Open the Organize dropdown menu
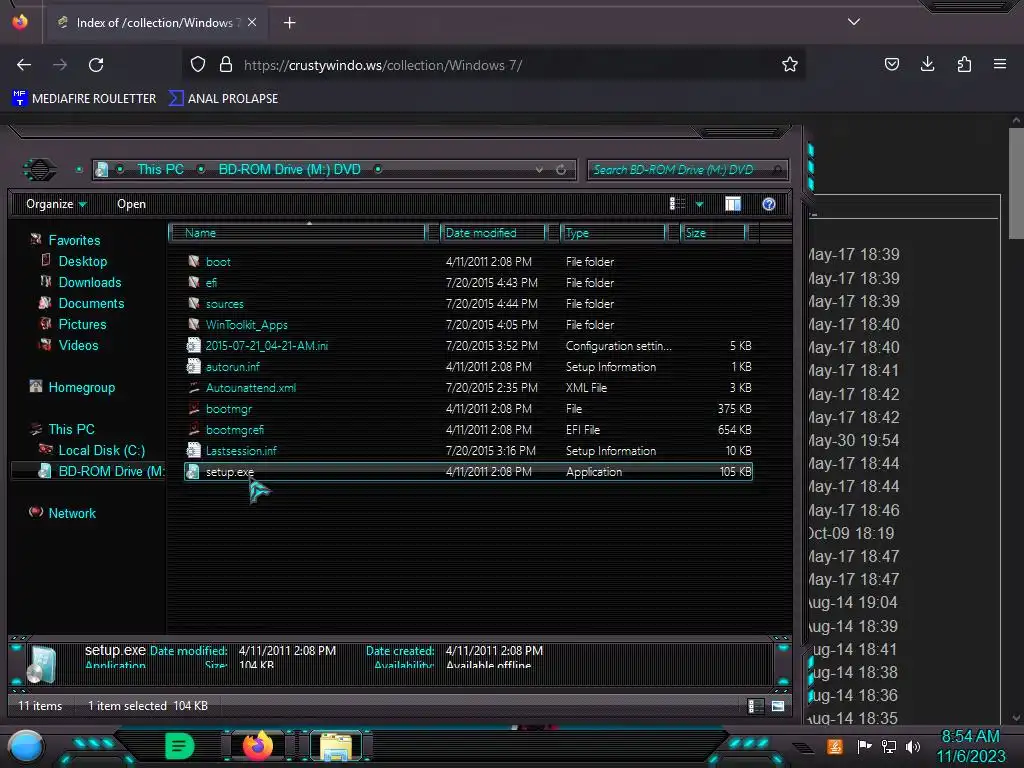Screen dimensions: 1024x768 [56, 204]
